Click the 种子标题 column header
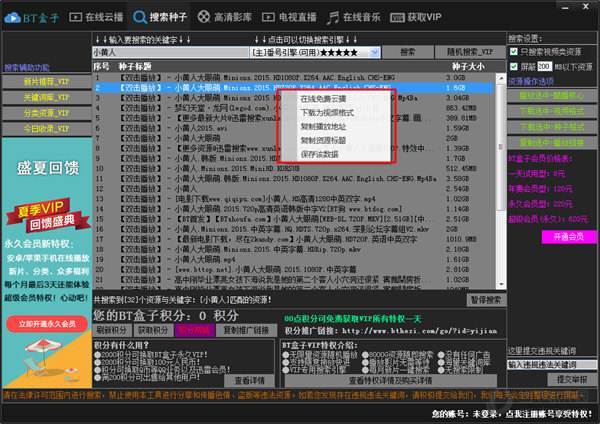This screenshot has height=424, width=600. point(135,67)
